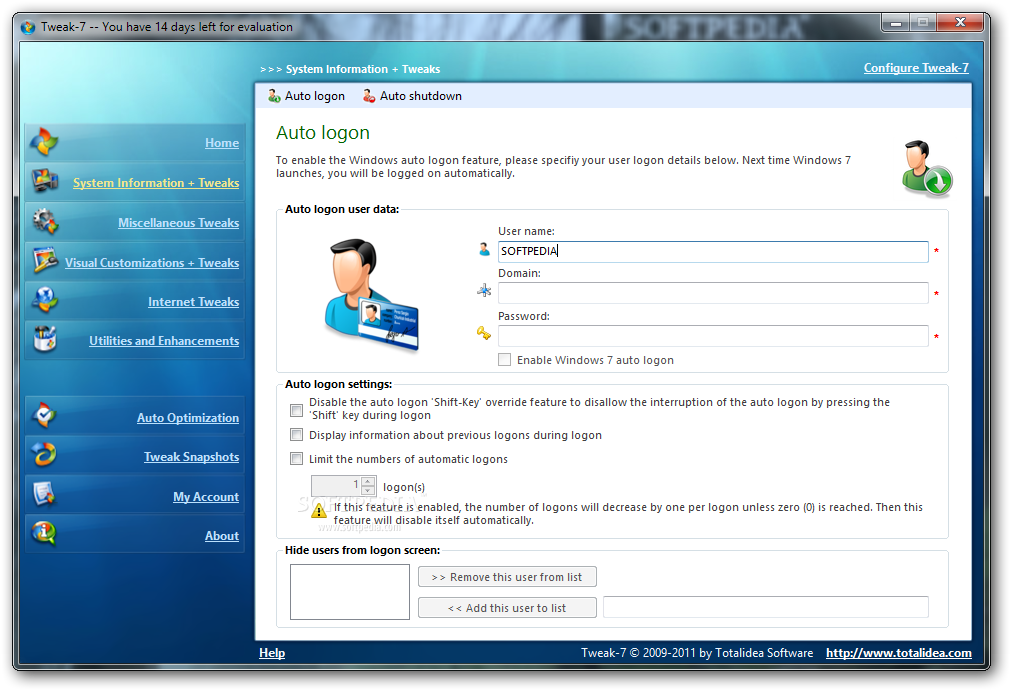This screenshot has width=1011, height=691.
Task: Click the System Information + Tweaks sidebar icon
Action: click(x=45, y=181)
